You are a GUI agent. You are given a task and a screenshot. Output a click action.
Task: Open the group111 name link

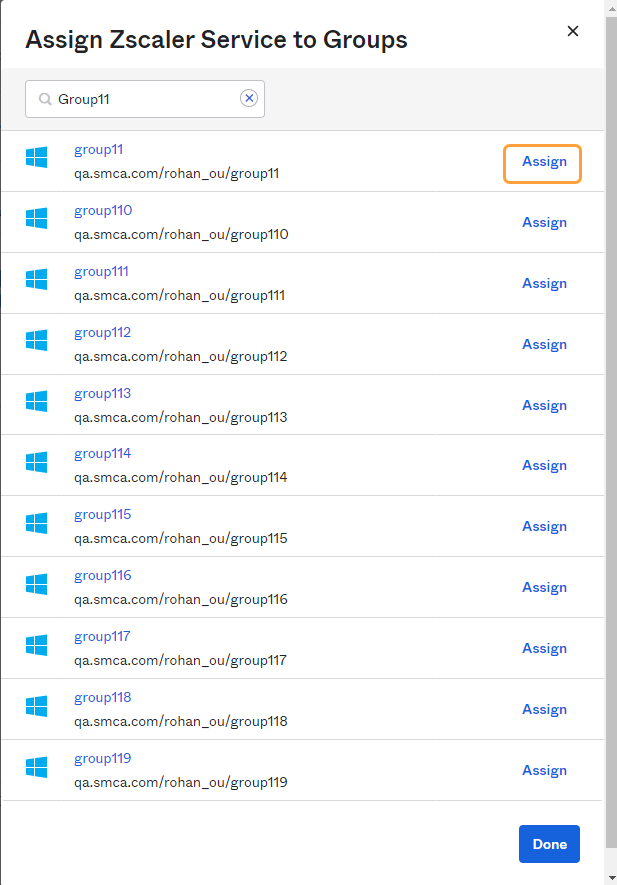pos(101,272)
